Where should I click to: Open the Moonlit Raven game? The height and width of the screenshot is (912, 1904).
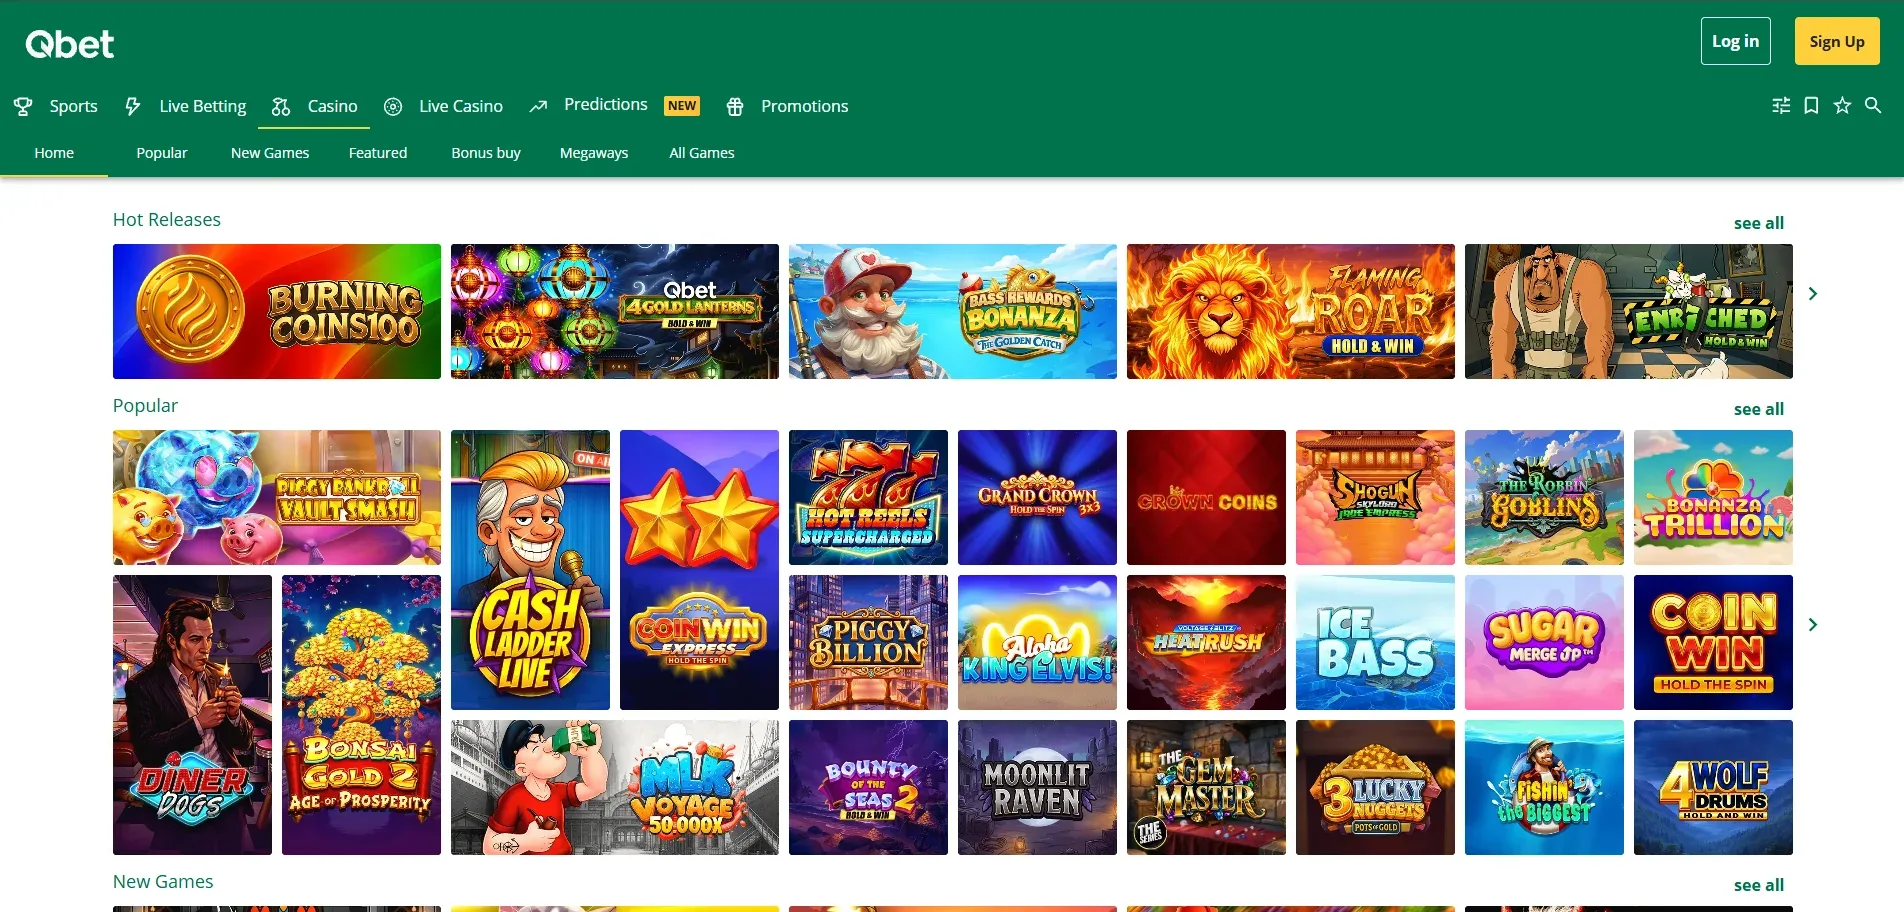pos(1037,787)
